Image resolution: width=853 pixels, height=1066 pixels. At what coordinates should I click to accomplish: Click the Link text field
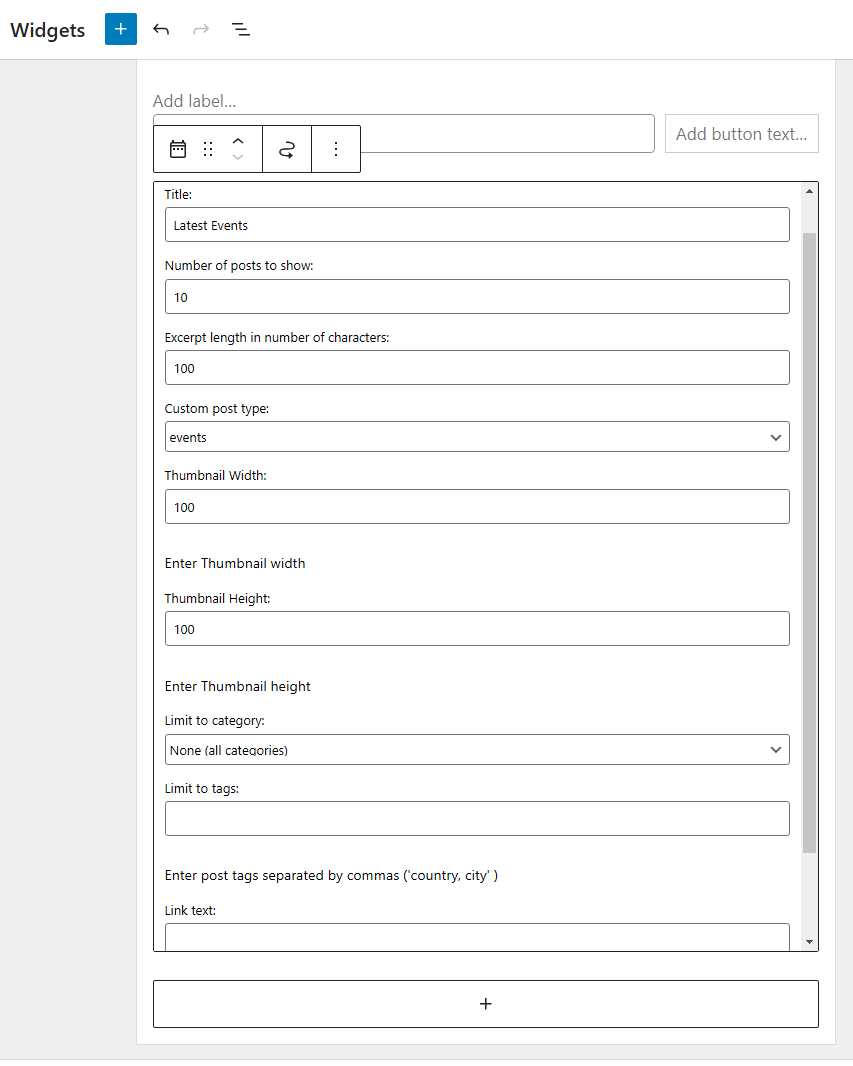point(477,937)
